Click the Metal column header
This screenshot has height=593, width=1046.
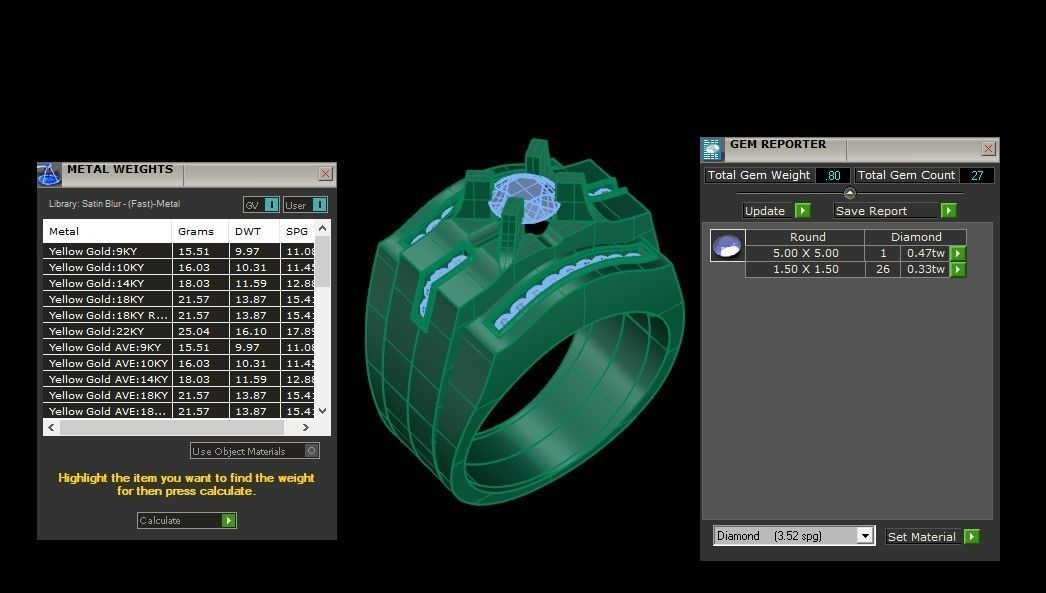(107, 231)
